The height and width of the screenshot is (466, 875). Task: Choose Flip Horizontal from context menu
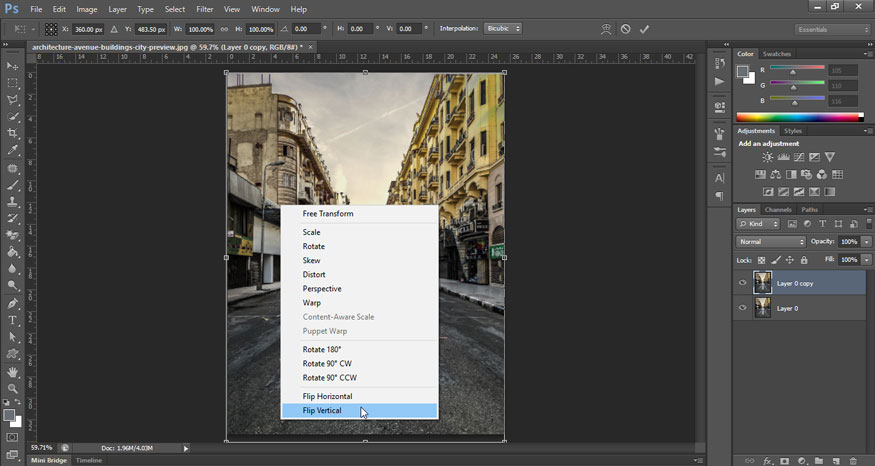coord(359,396)
